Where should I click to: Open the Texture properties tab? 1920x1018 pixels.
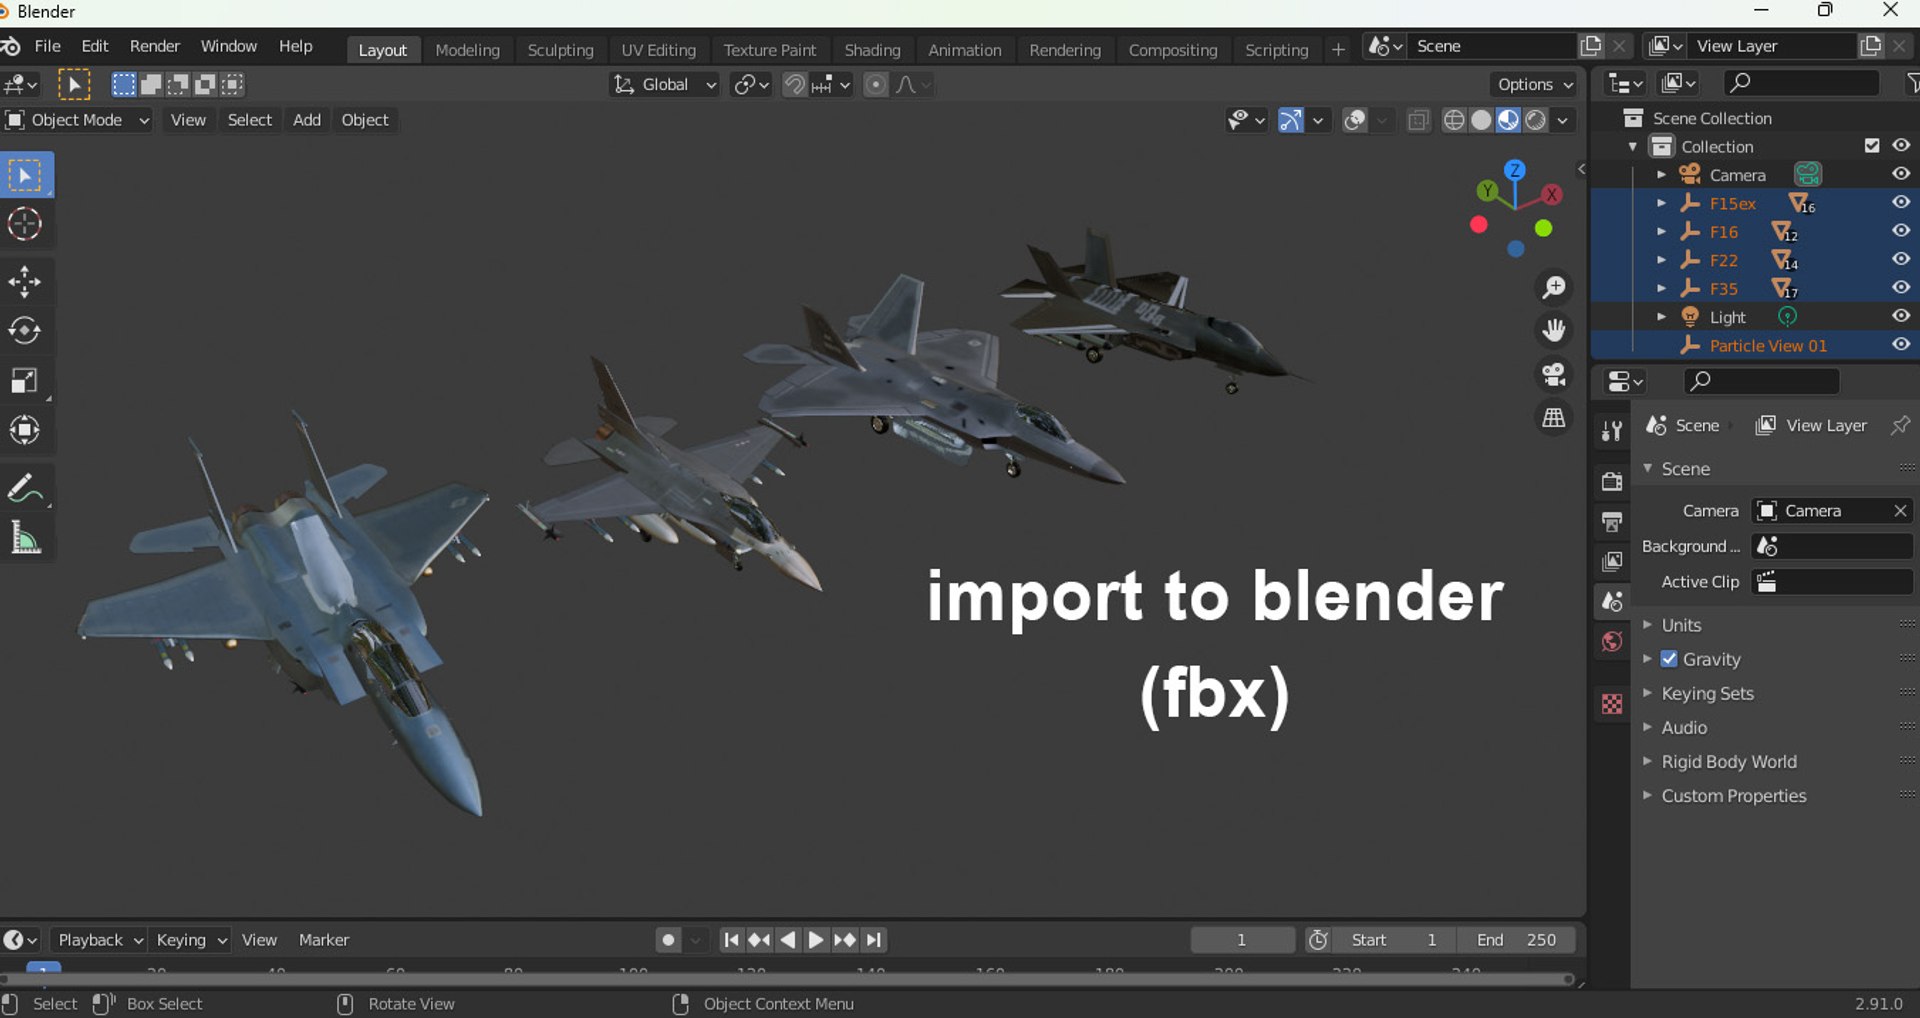pos(1612,704)
